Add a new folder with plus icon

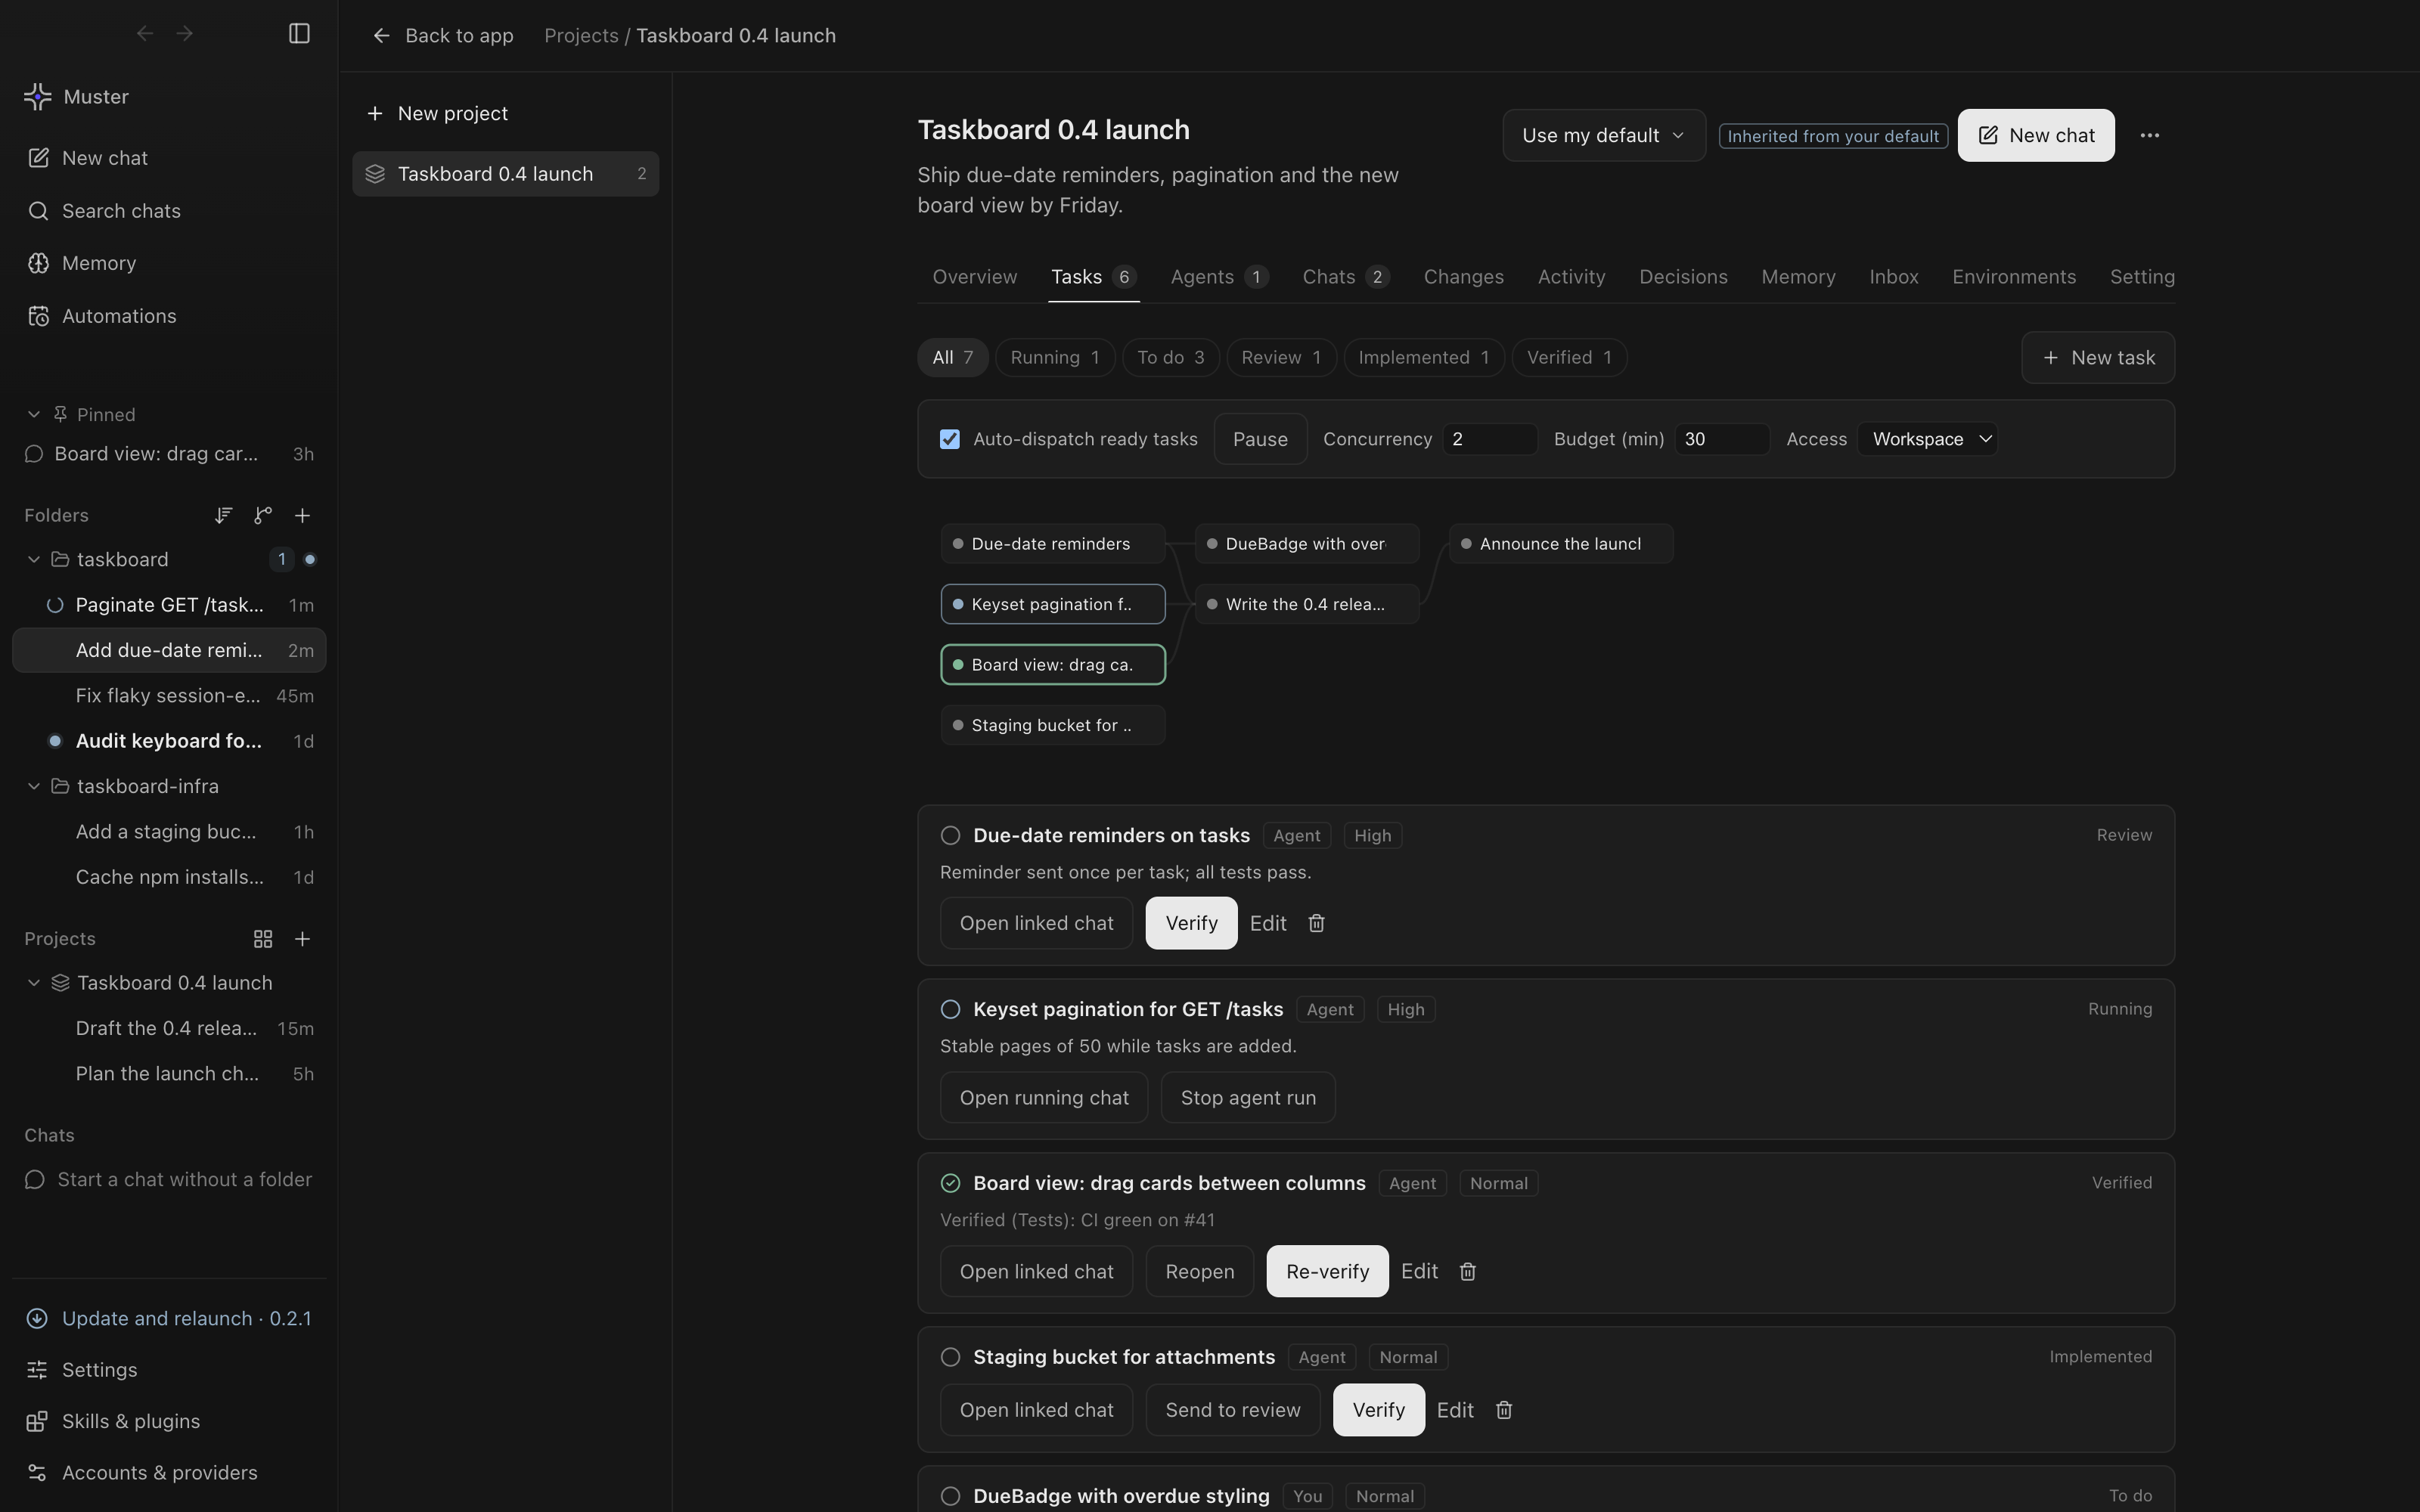302,515
